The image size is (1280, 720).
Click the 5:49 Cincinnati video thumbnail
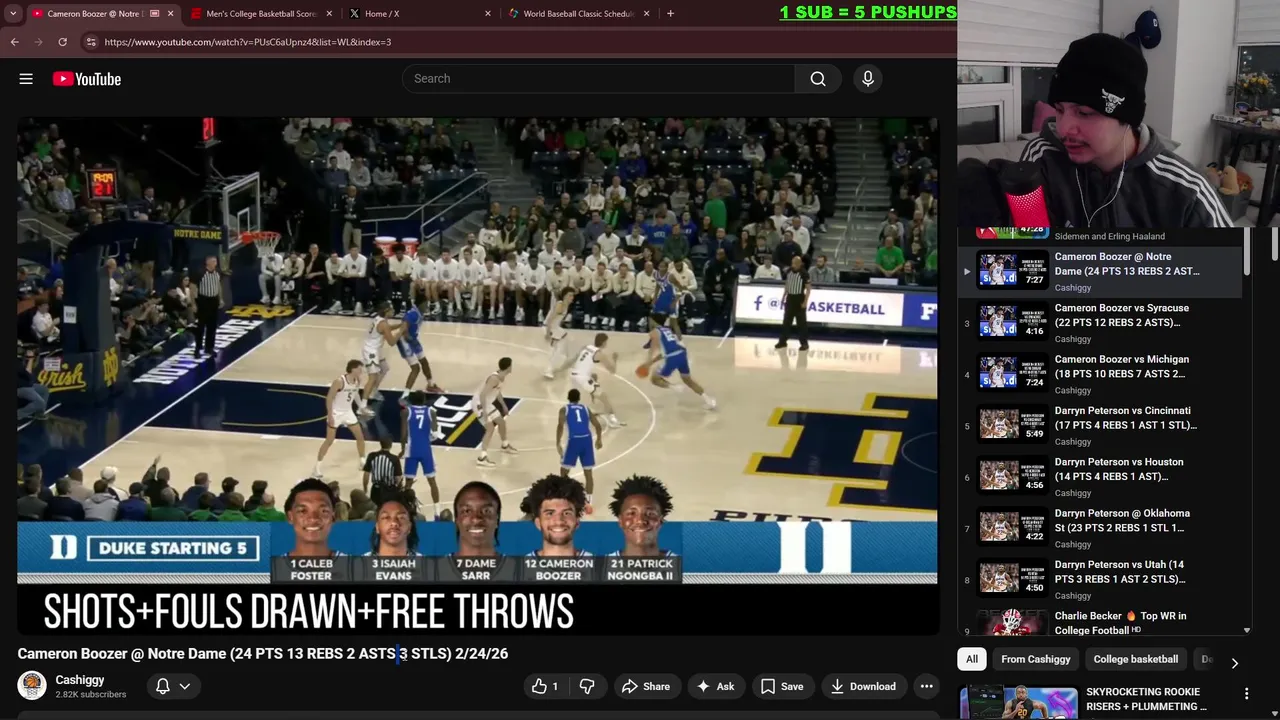(1013, 424)
